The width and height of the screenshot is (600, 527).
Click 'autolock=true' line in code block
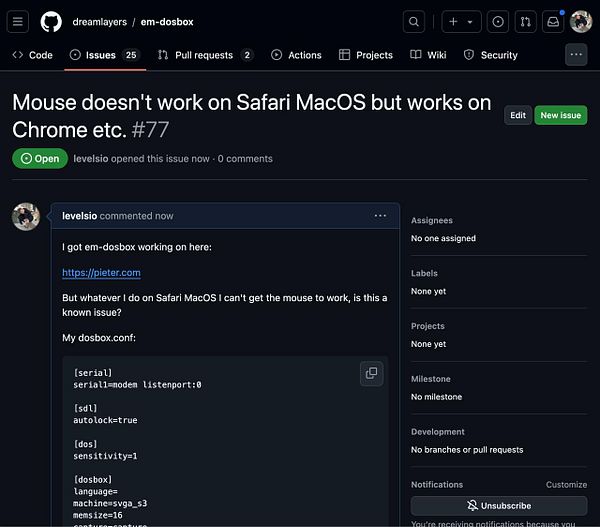105,420
